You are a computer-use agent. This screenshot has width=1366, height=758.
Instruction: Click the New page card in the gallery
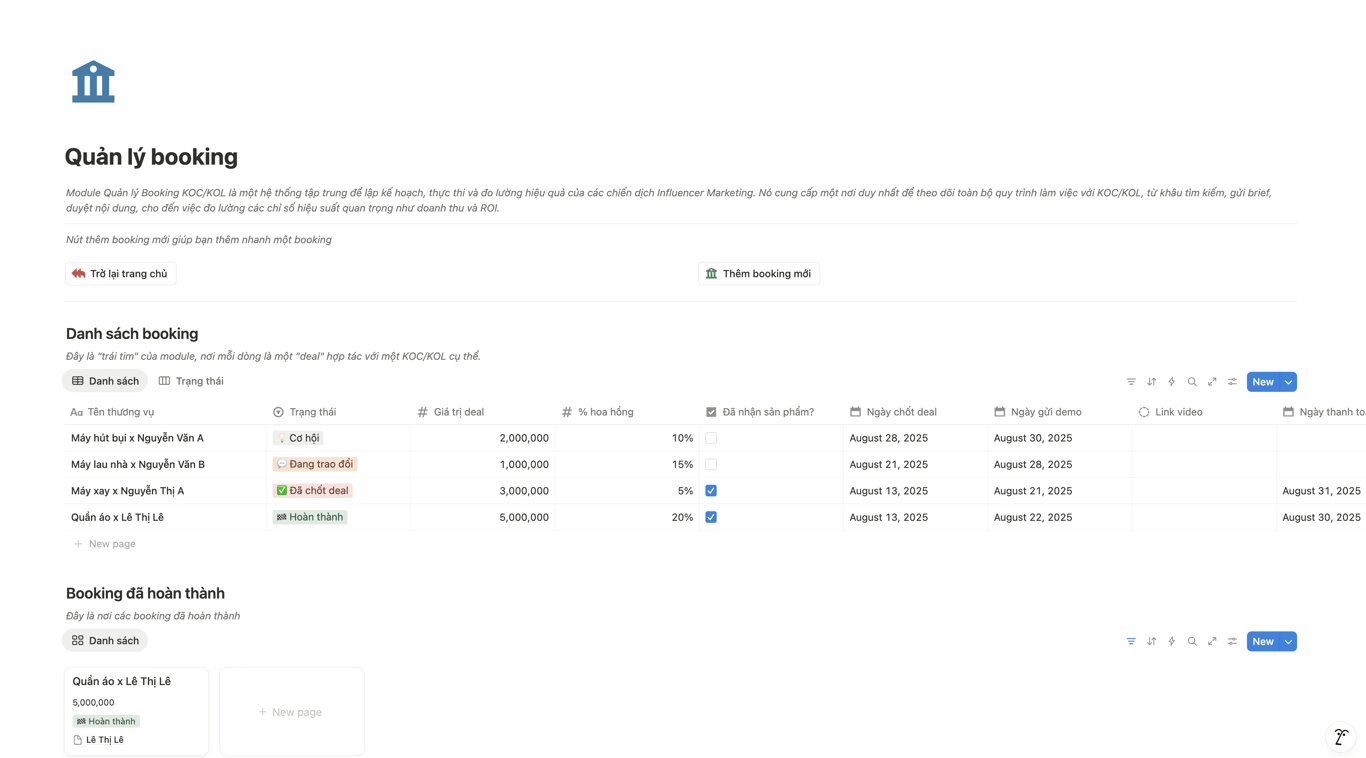(x=292, y=712)
